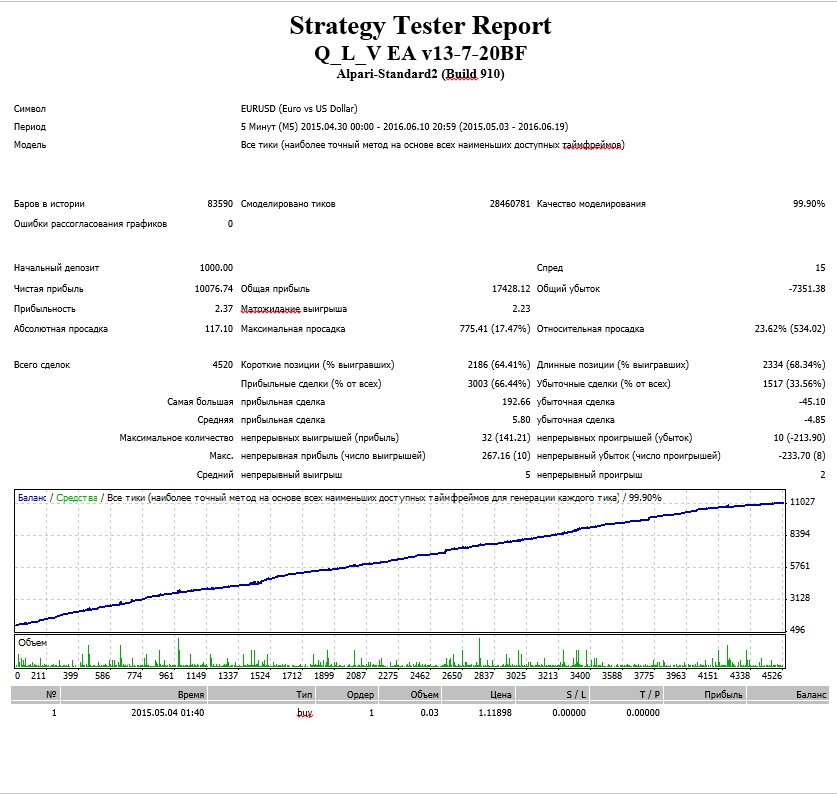Click the 'Strategy Tester Report' title
Image resolution: width=837 pixels, height=794 pixels.
[x=420, y=26]
